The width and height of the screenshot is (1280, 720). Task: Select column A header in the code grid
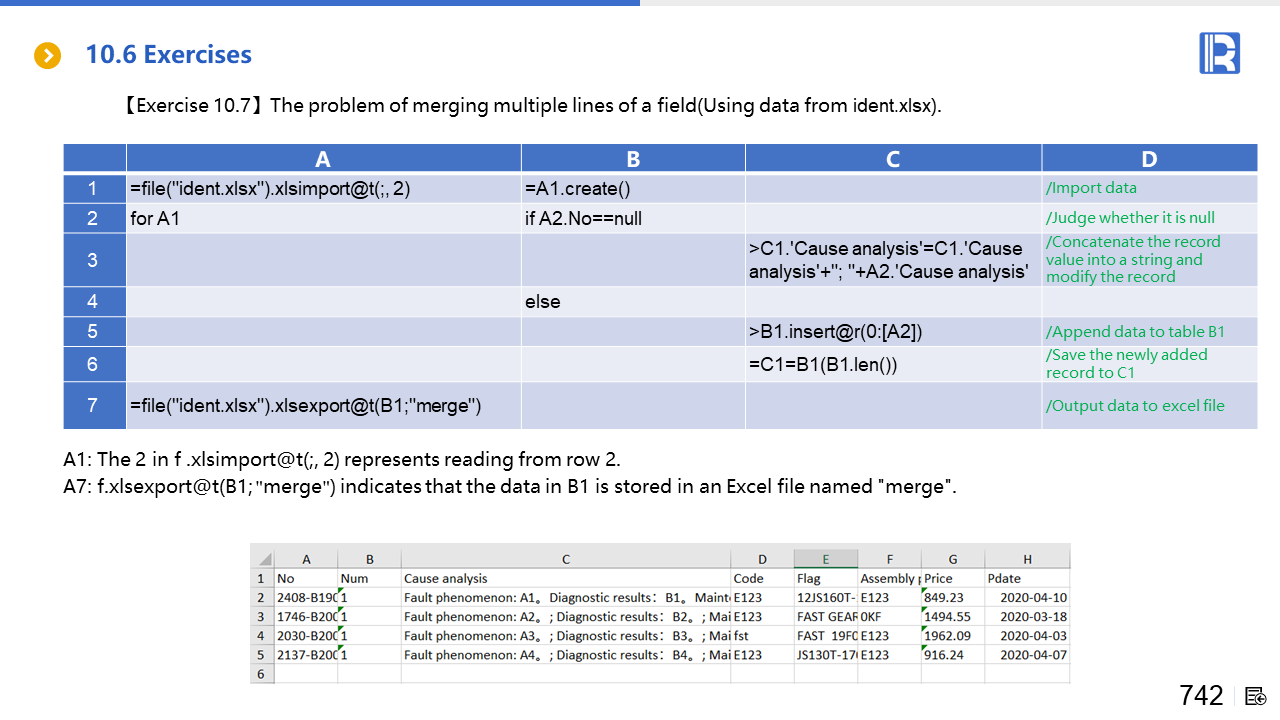coord(323,159)
